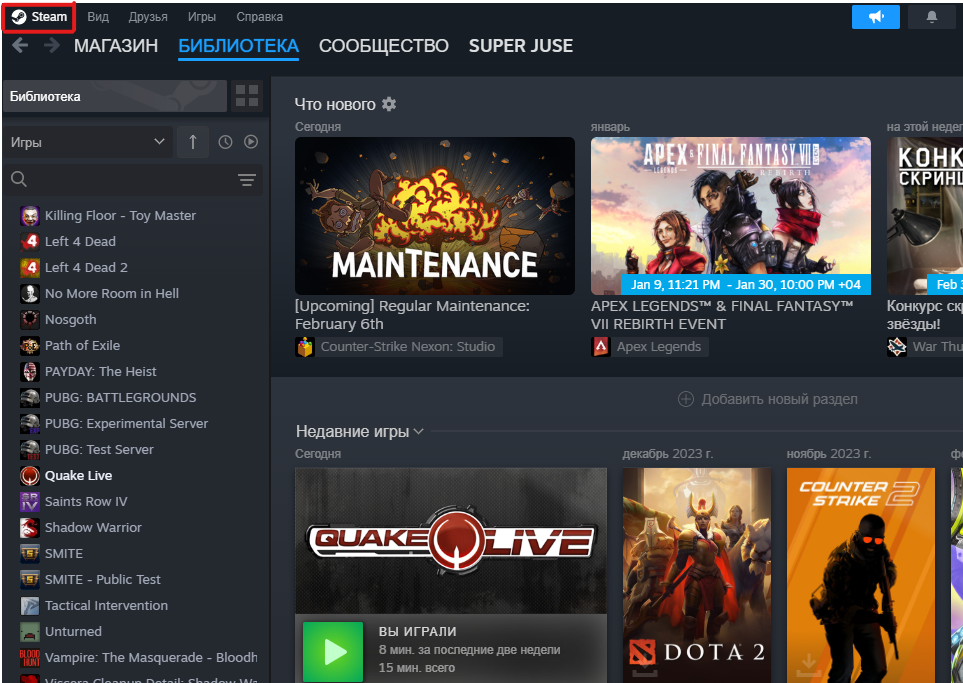Screen dimensions: 963x683
Task: Toggle recent activity clock filter
Action: click(x=225, y=142)
